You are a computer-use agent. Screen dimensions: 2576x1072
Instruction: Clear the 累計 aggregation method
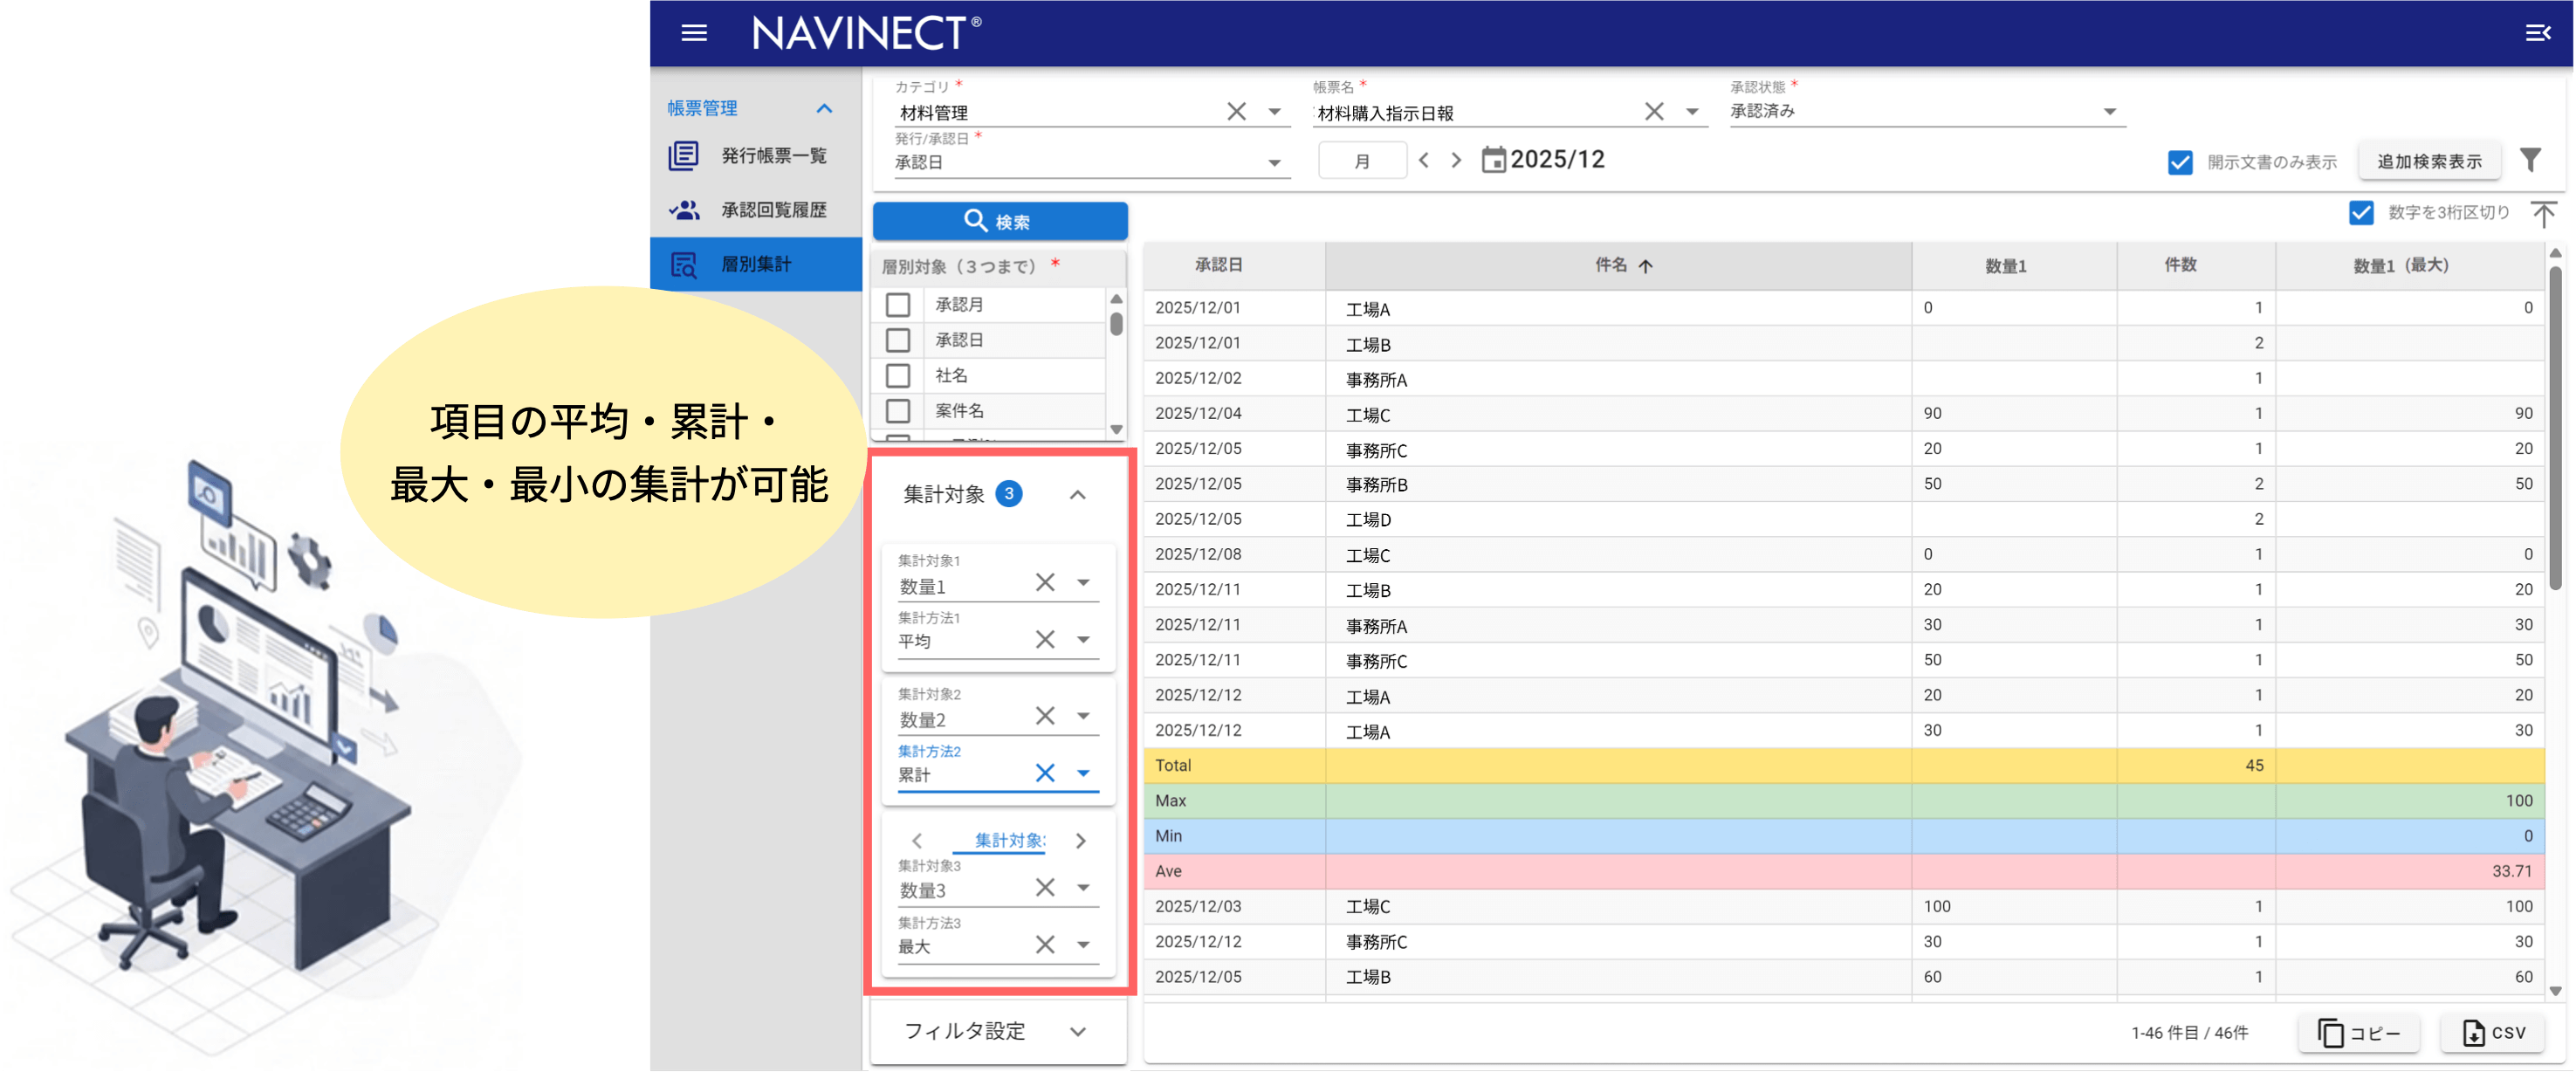tap(1044, 773)
